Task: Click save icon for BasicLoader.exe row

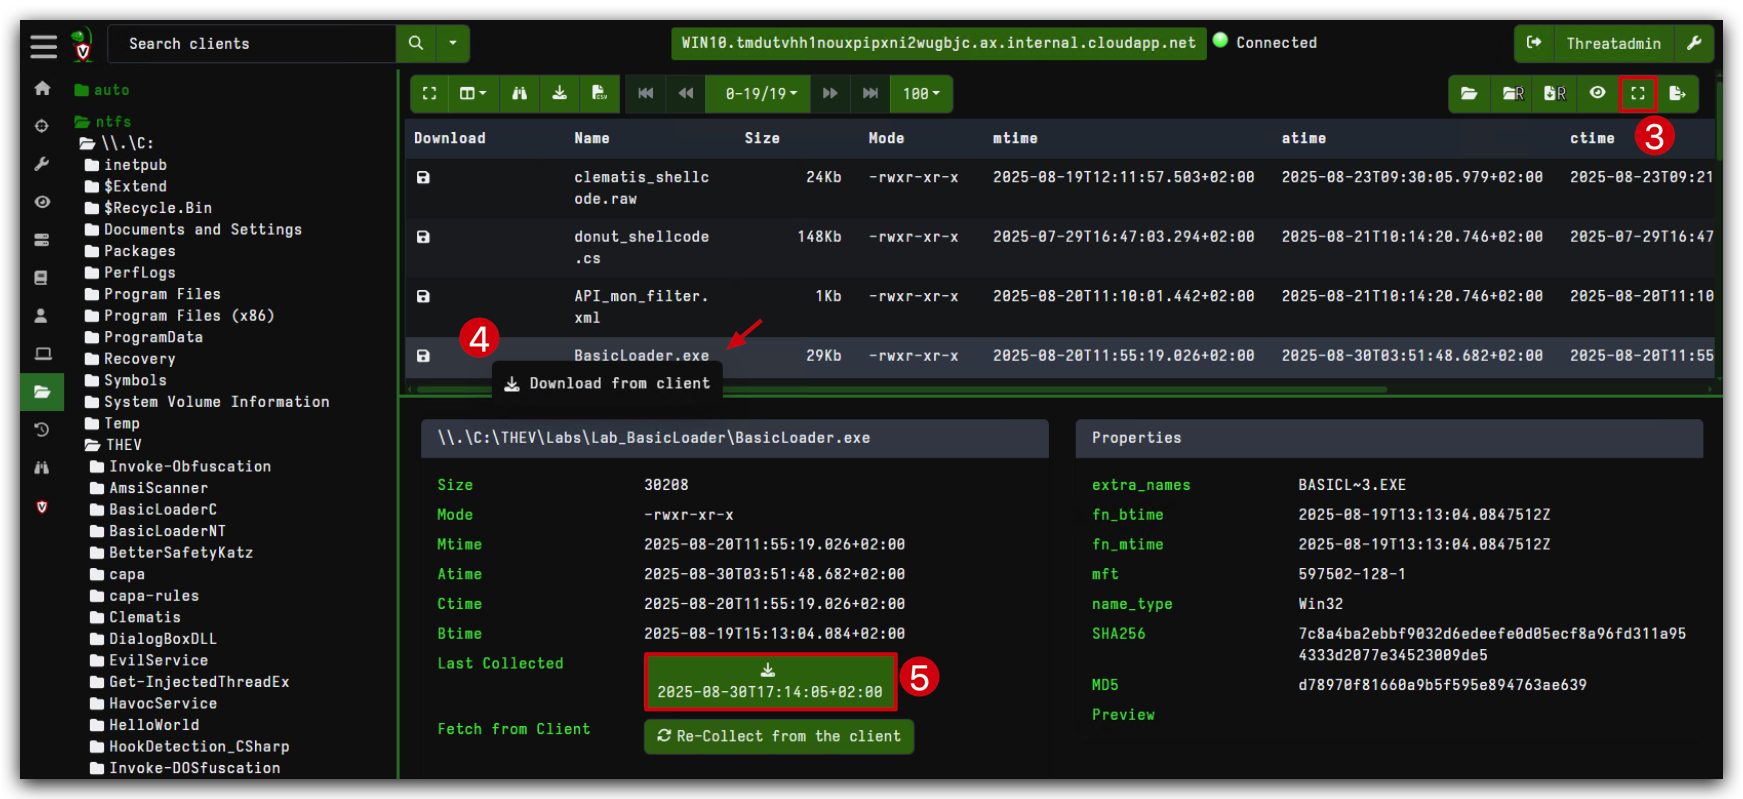Action: pos(423,356)
